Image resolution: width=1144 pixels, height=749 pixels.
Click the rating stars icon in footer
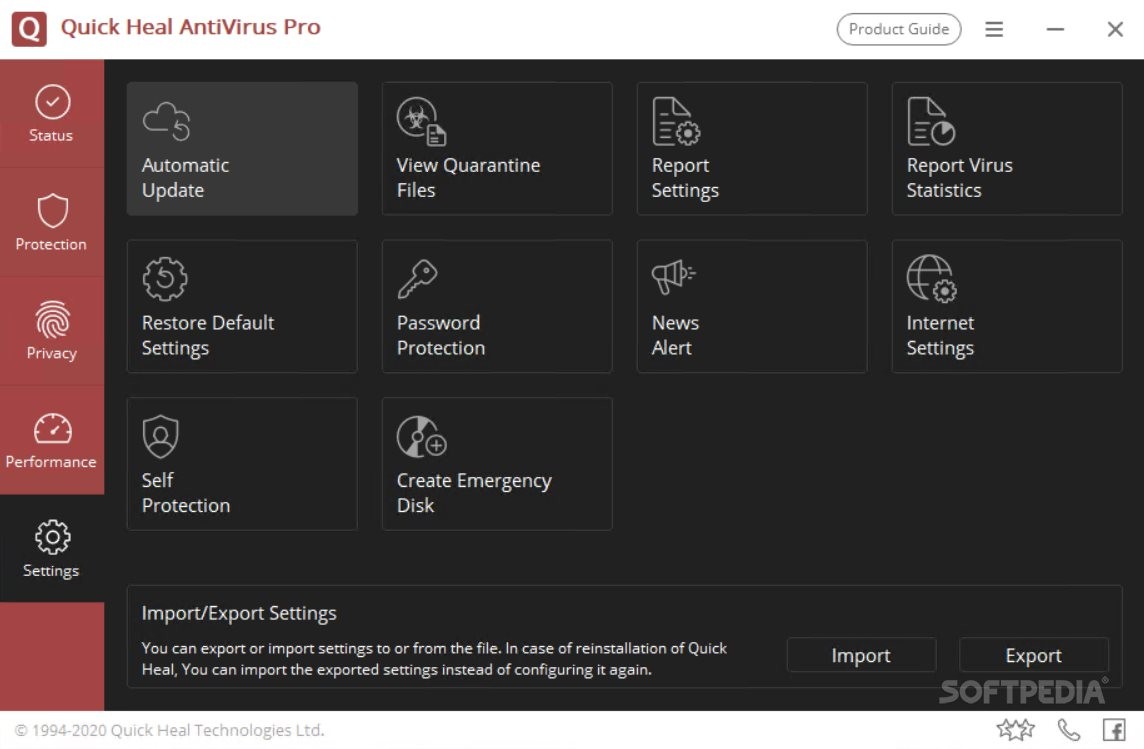pos(1016,729)
